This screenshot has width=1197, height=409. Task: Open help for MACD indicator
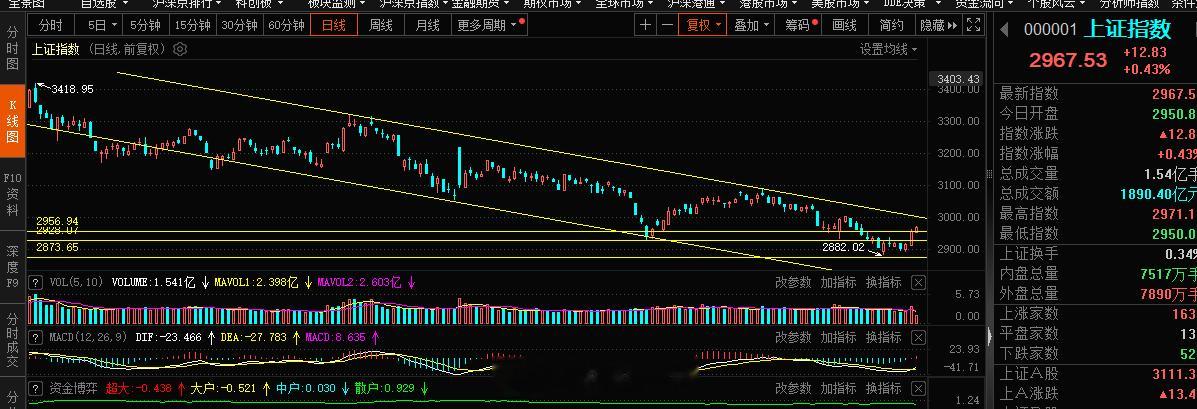point(35,337)
